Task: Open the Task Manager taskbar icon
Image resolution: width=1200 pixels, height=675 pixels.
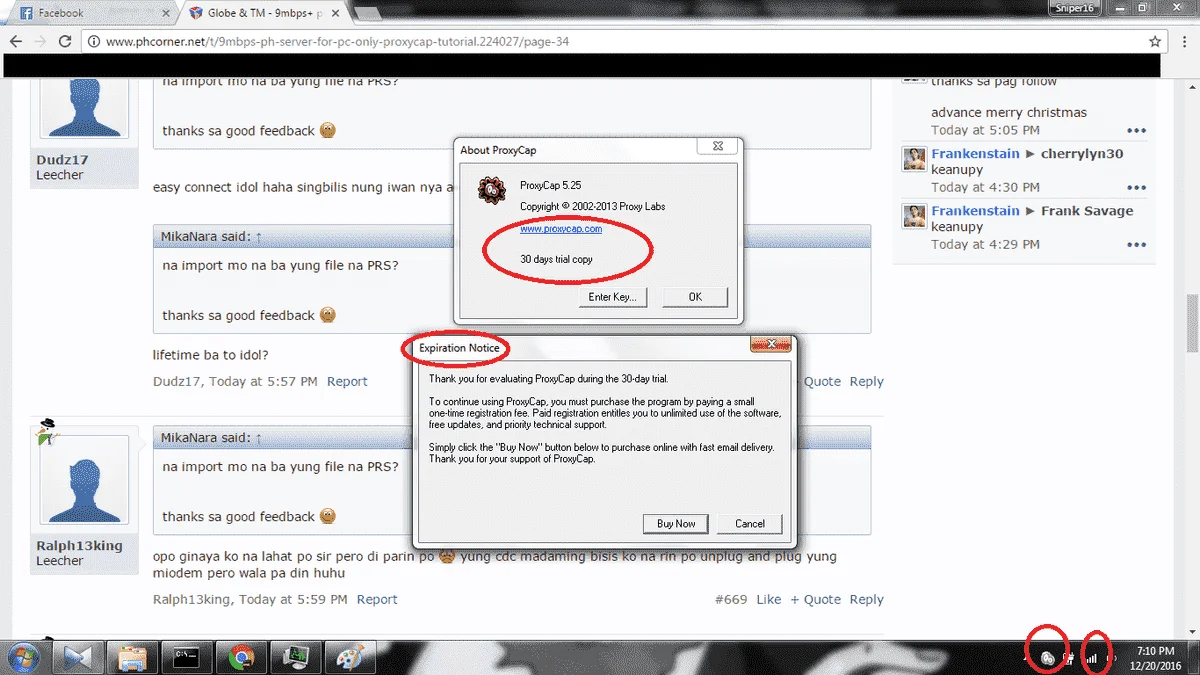Action: coord(296,657)
